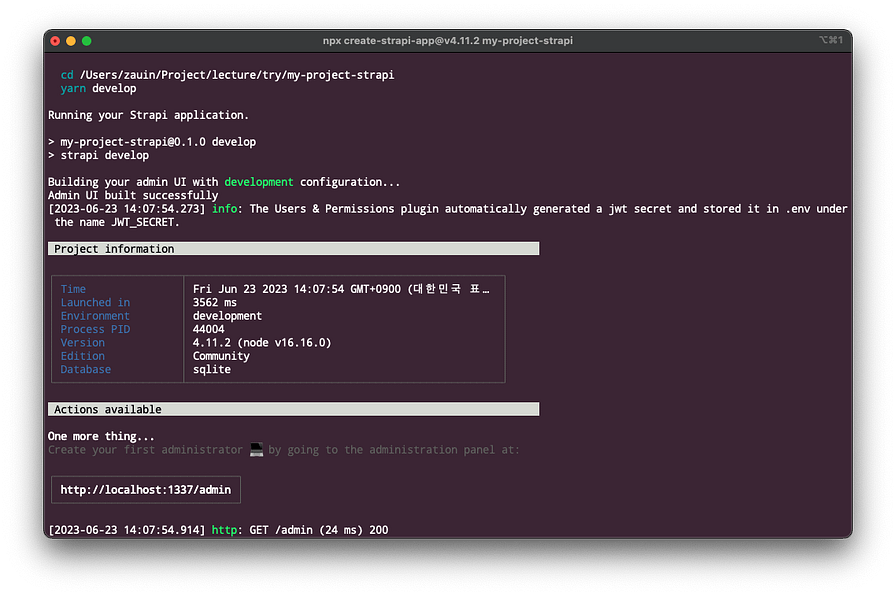Click the value 'Fri Jun 23 2023 14:07:54 GMT+0900'
896x596 pixels.
[297, 289]
